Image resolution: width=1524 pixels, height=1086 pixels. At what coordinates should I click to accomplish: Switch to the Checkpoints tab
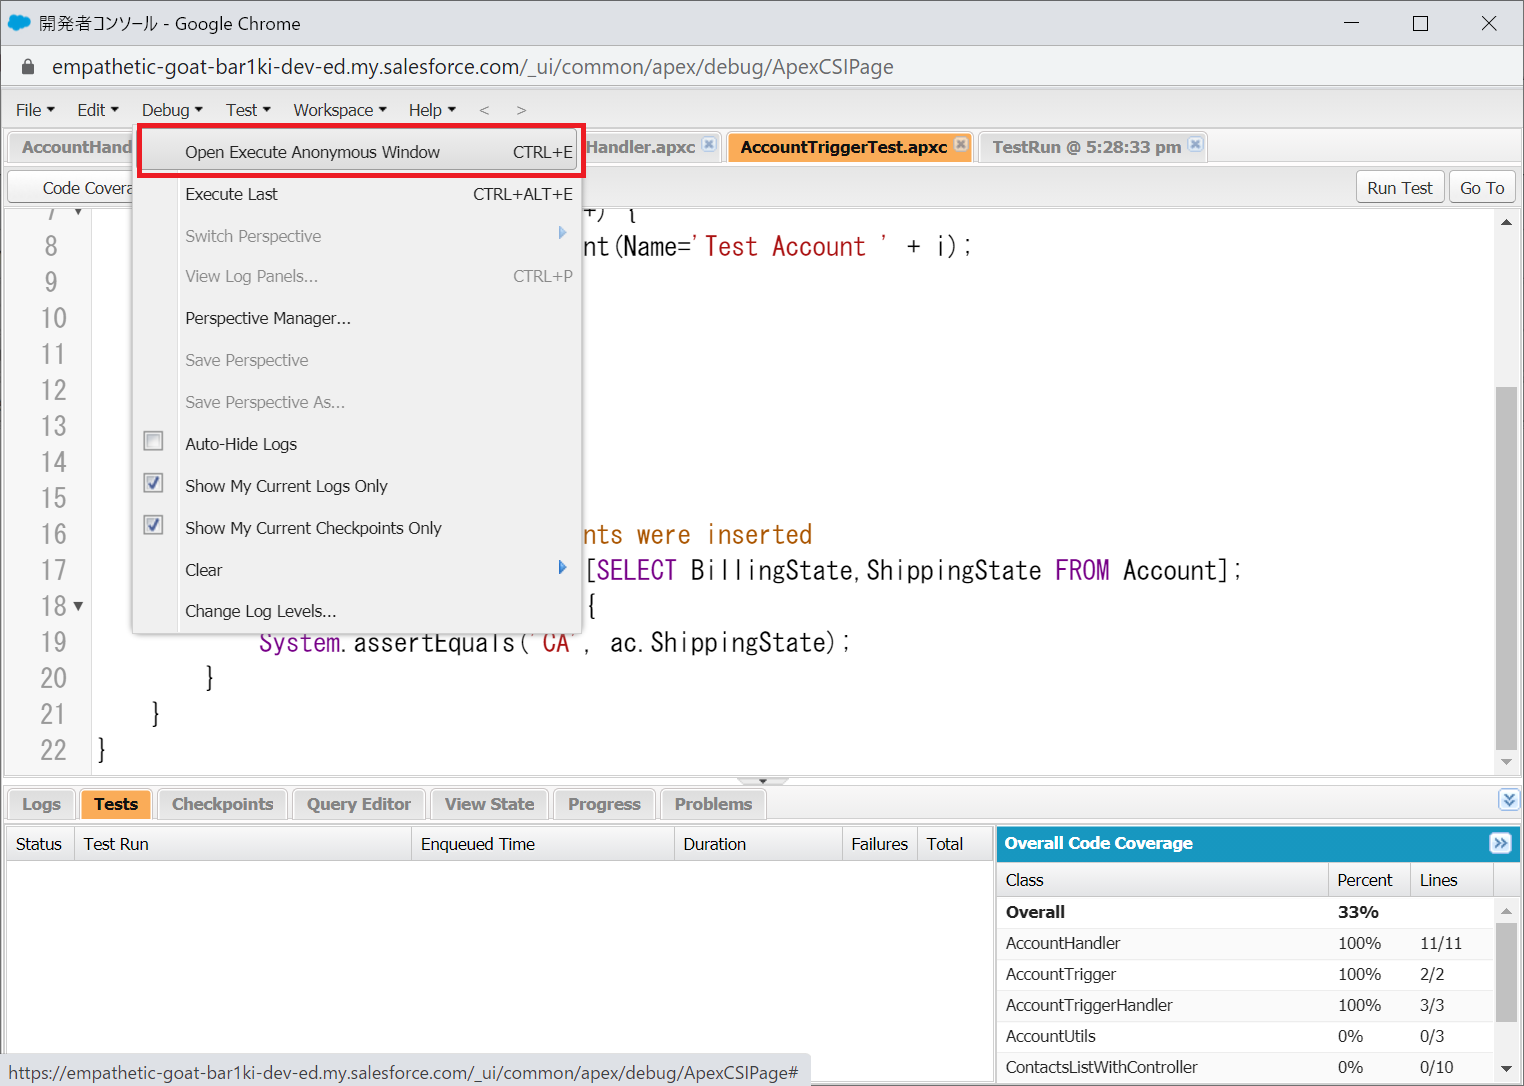tap(222, 804)
